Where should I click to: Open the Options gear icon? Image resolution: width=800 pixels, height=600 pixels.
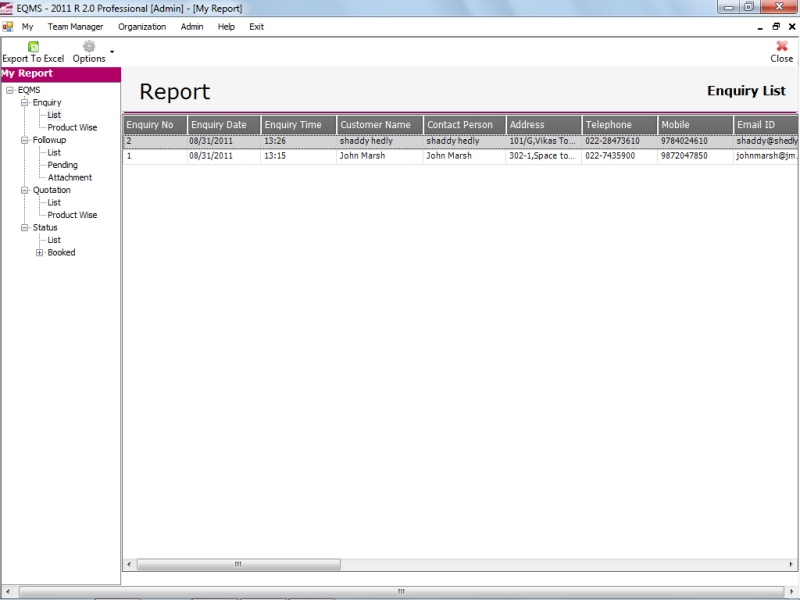[x=89, y=46]
